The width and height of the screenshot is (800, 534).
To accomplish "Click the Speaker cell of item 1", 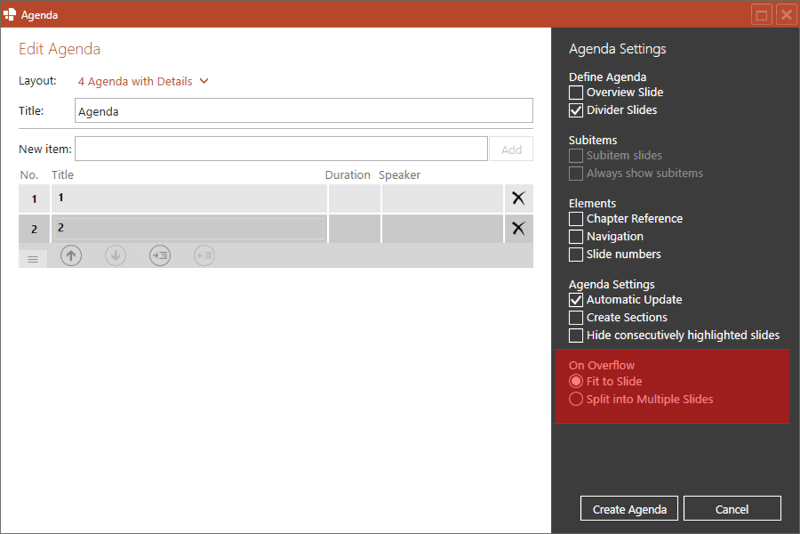I will coord(440,198).
